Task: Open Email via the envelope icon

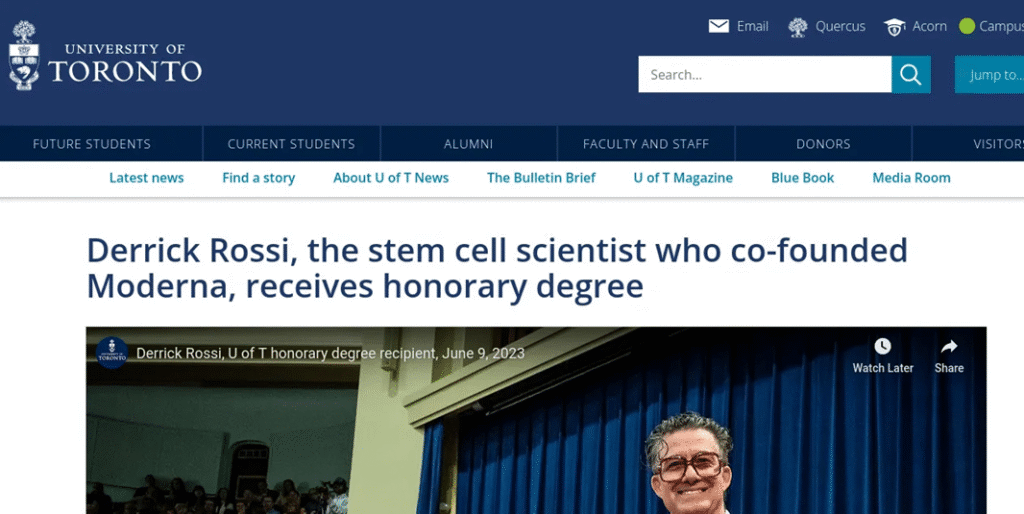Action: pyautogui.click(x=718, y=26)
